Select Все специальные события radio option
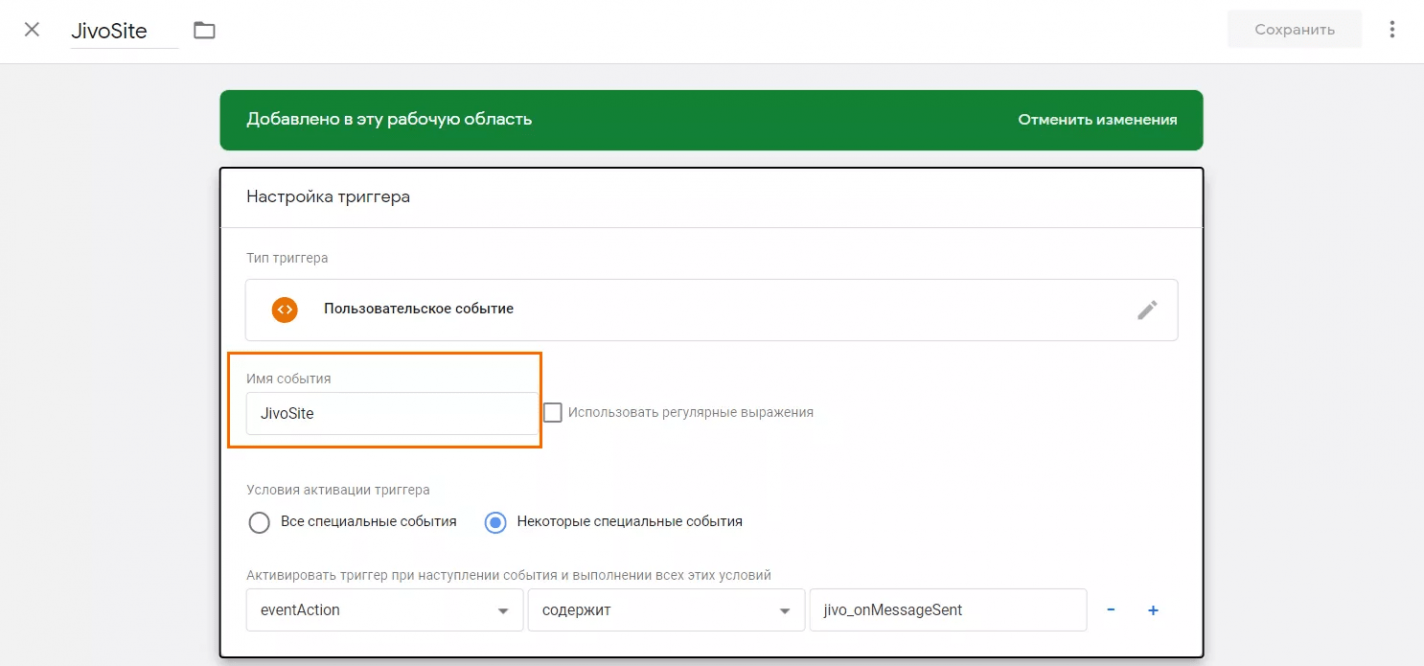Image resolution: width=1424 pixels, height=666 pixels. point(260,522)
